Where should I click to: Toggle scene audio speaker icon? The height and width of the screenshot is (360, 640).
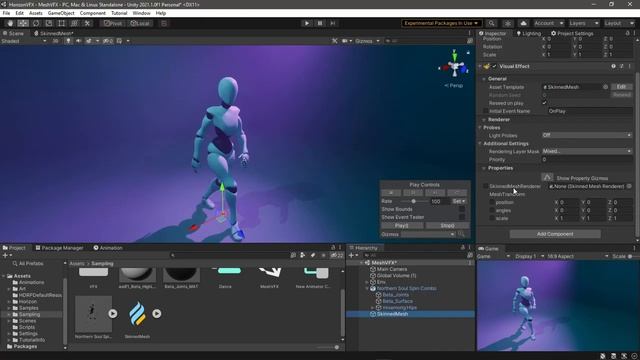(78, 41)
